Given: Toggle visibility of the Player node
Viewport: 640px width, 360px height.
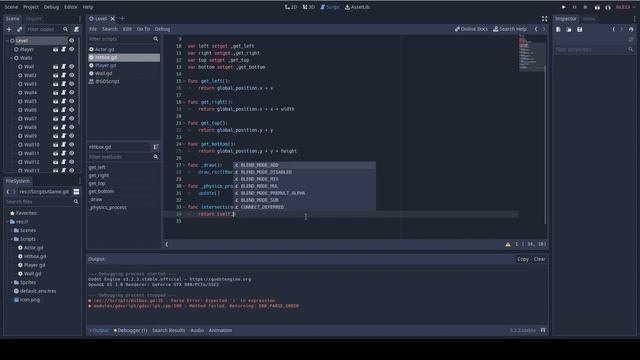Looking at the screenshot, I should coord(72,49).
